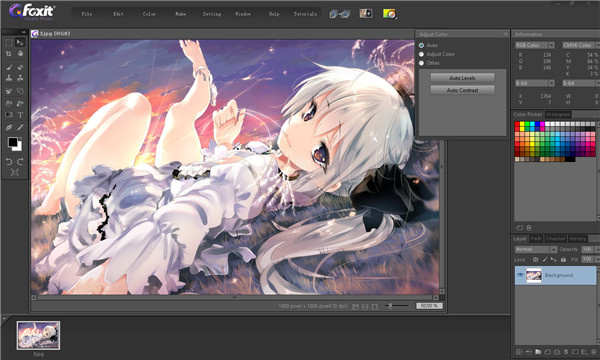Select the Eraser tool
The height and width of the screenshot is (360, 600).
click(20, 67)
